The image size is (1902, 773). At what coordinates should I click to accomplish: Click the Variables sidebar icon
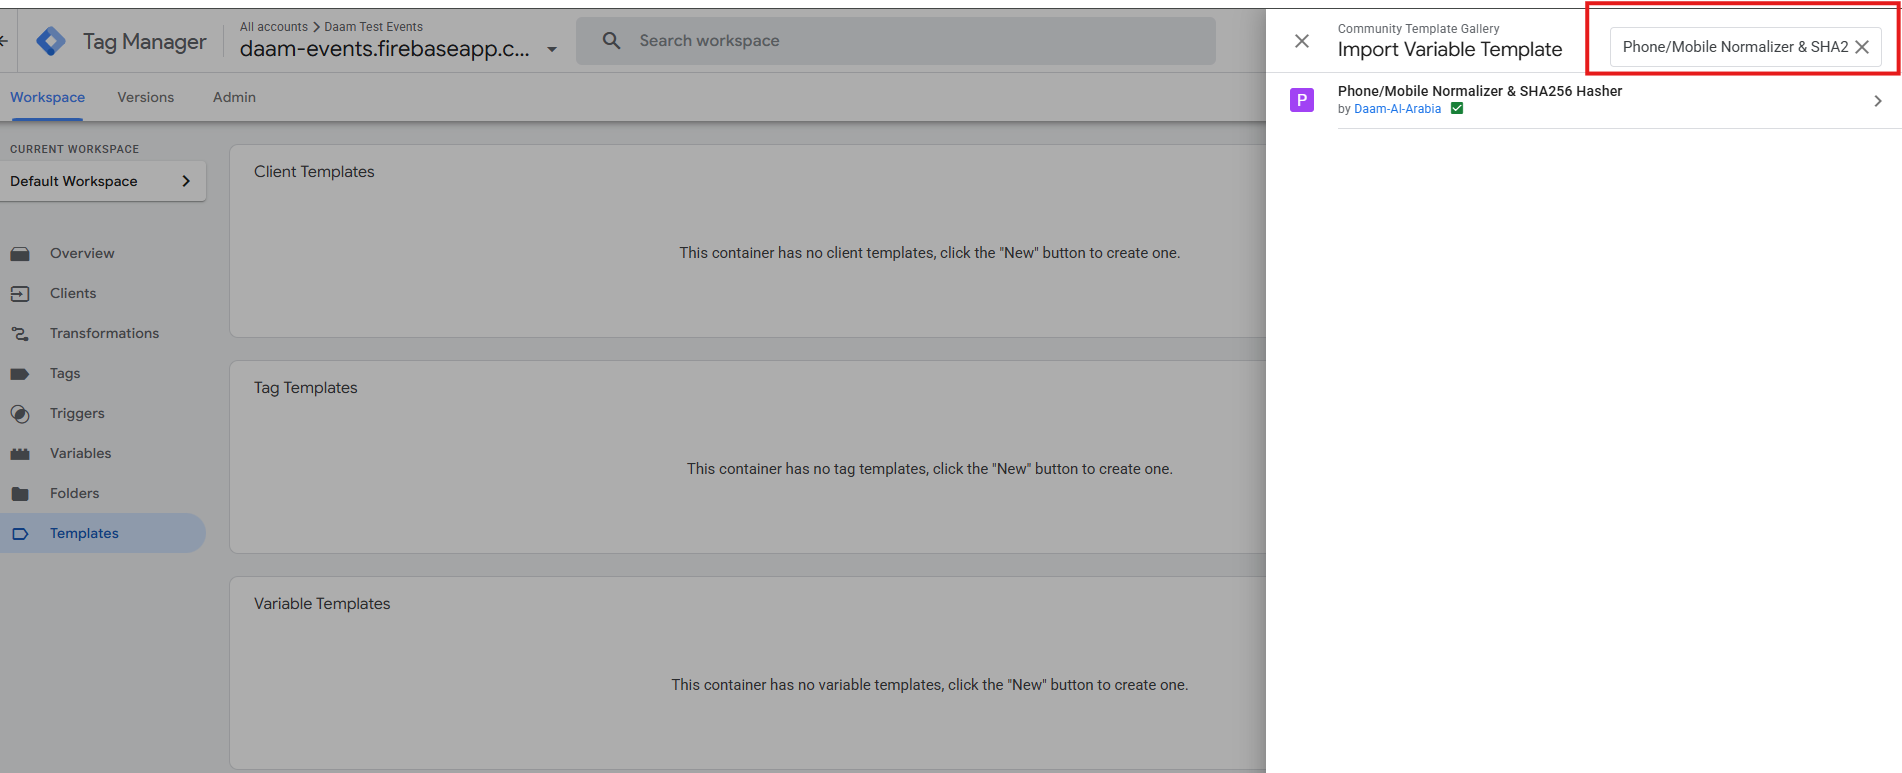pos(20,454)
